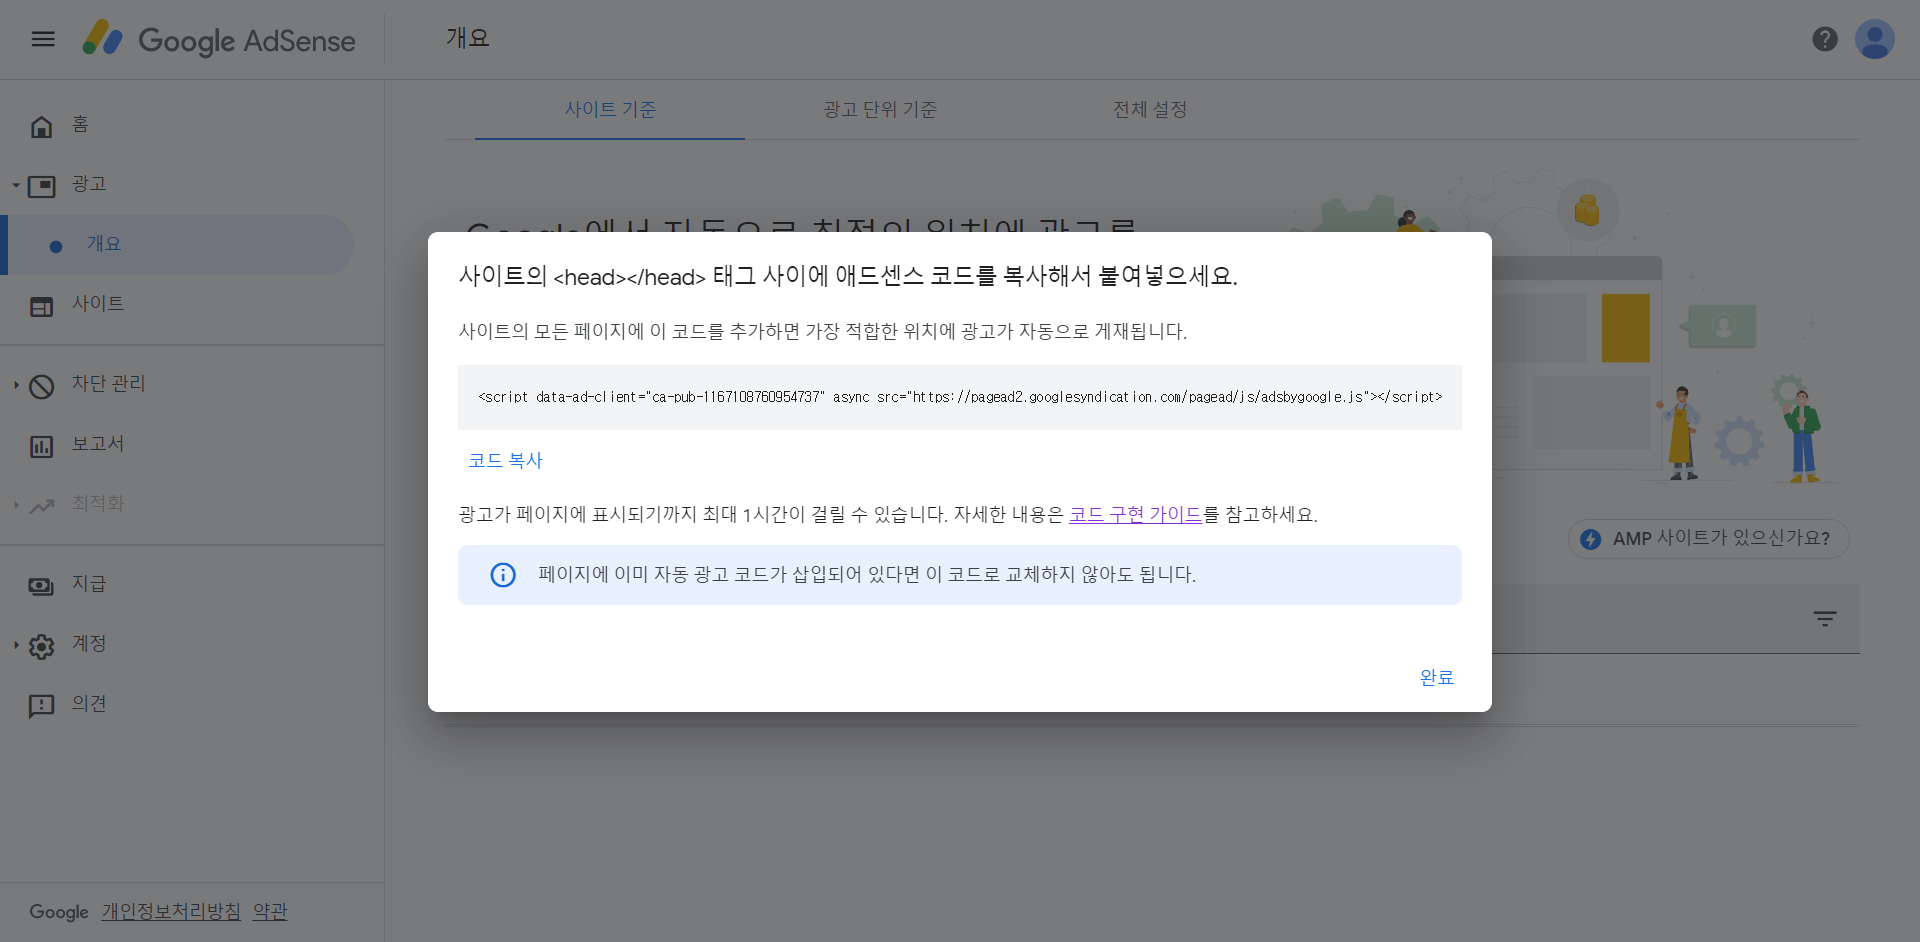This screenshot has width=1920, height=942.
Task: Click the AMP lightning bolt icon
Action: [1591, 539]
